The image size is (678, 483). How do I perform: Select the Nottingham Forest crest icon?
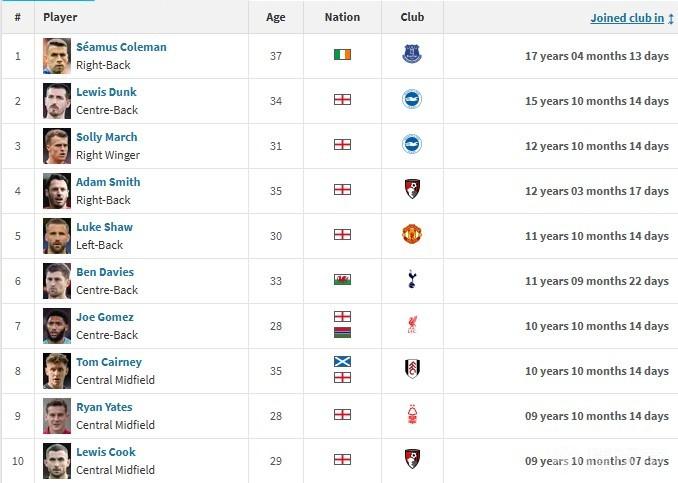pyautogui.click(x=412, y=414)
